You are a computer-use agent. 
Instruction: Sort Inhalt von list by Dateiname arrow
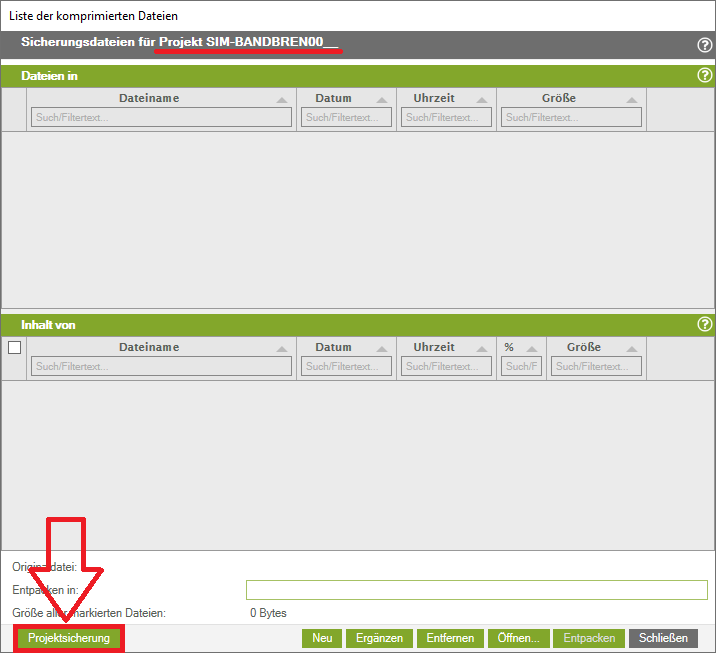coord(282,349)
